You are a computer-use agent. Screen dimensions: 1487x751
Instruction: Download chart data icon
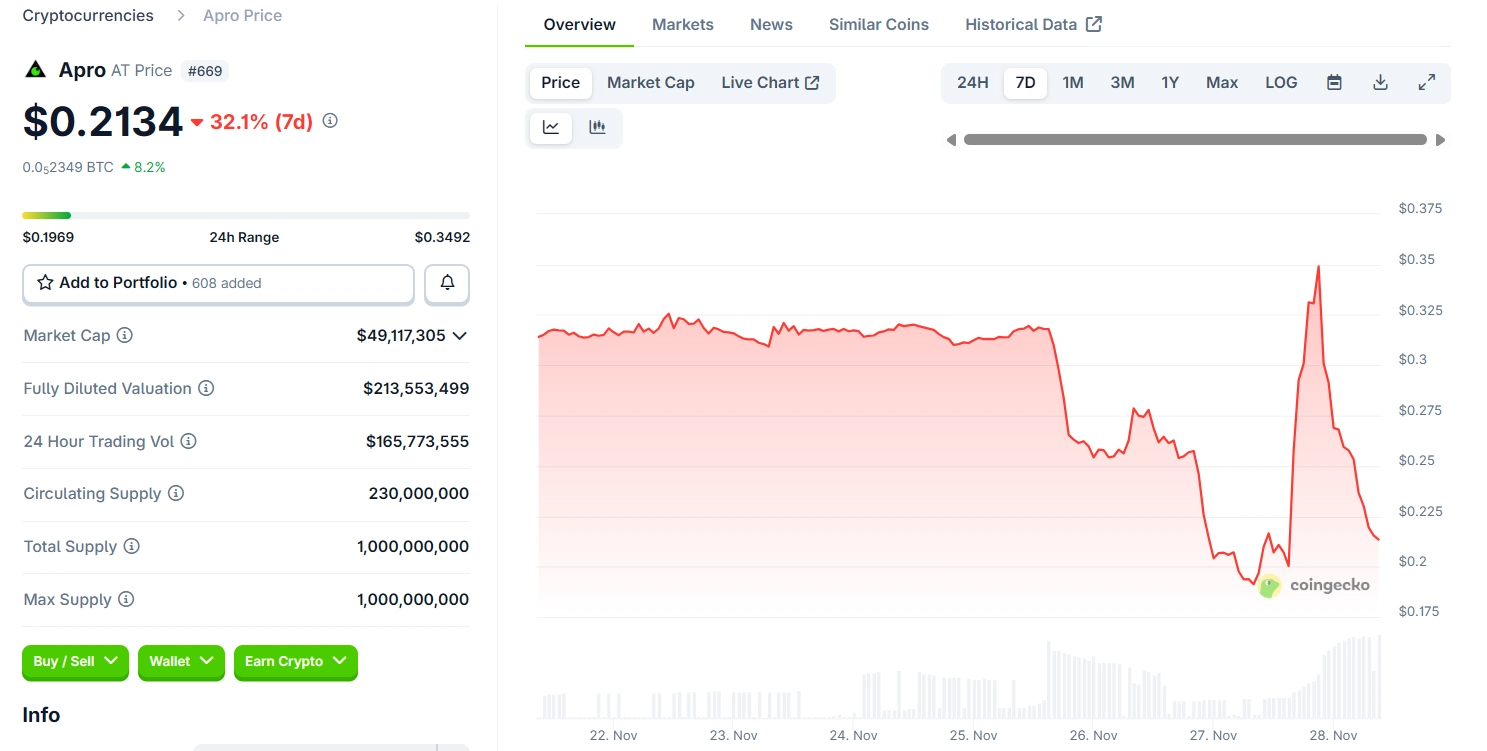pos(1380,83)
